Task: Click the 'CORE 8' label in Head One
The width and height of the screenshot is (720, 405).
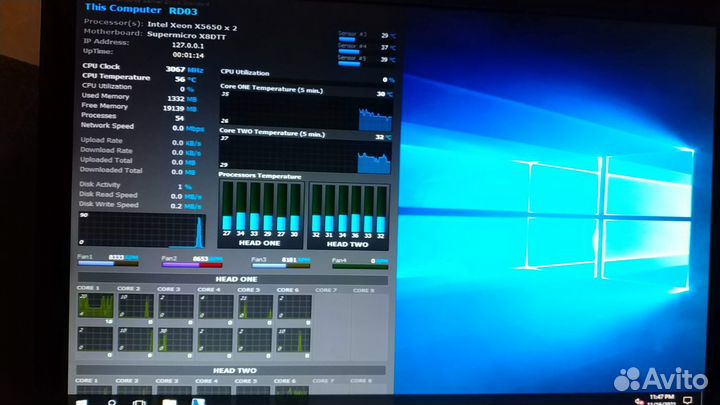Action: tap(363, 291)
